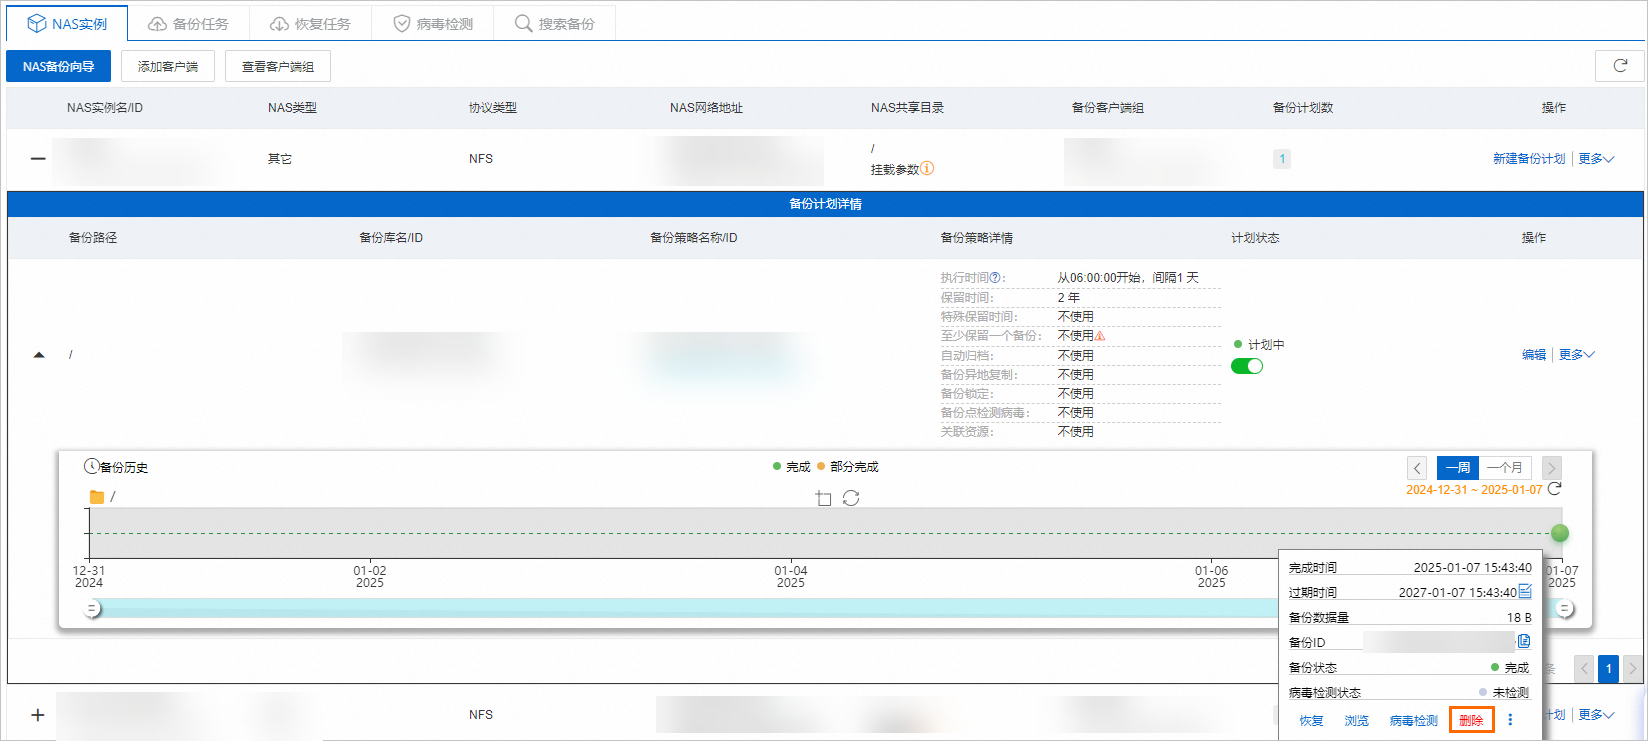Click the clock icon beside 备份历史
This screenshot has height=741, width=1648.
pos(91,466)
